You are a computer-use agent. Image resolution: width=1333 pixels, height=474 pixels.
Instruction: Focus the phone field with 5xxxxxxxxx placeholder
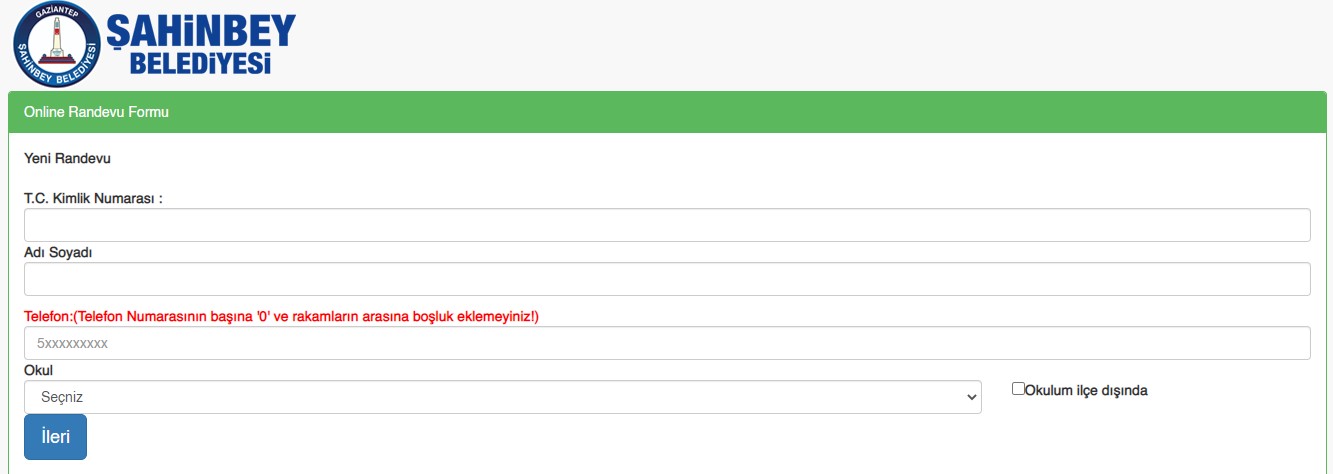tap(666, 343)
